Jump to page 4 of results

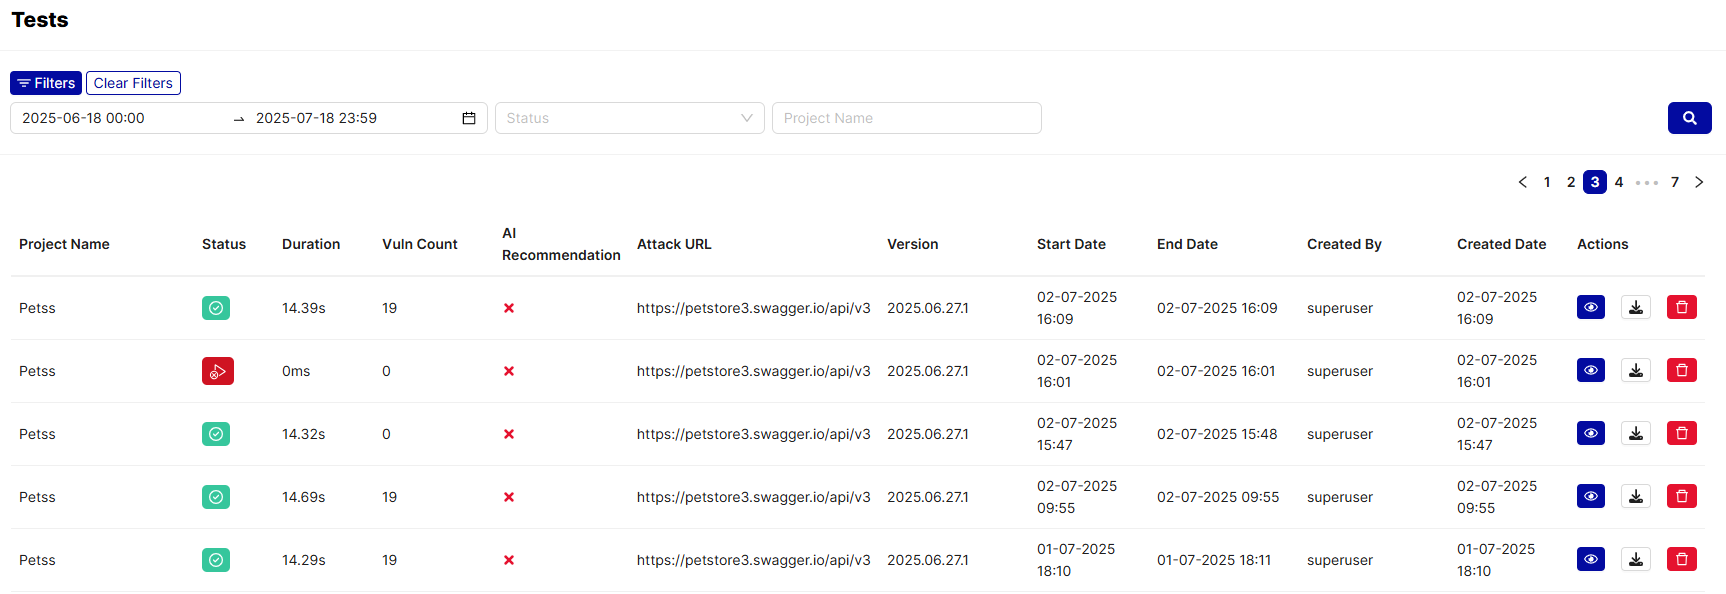[1618, 182]
